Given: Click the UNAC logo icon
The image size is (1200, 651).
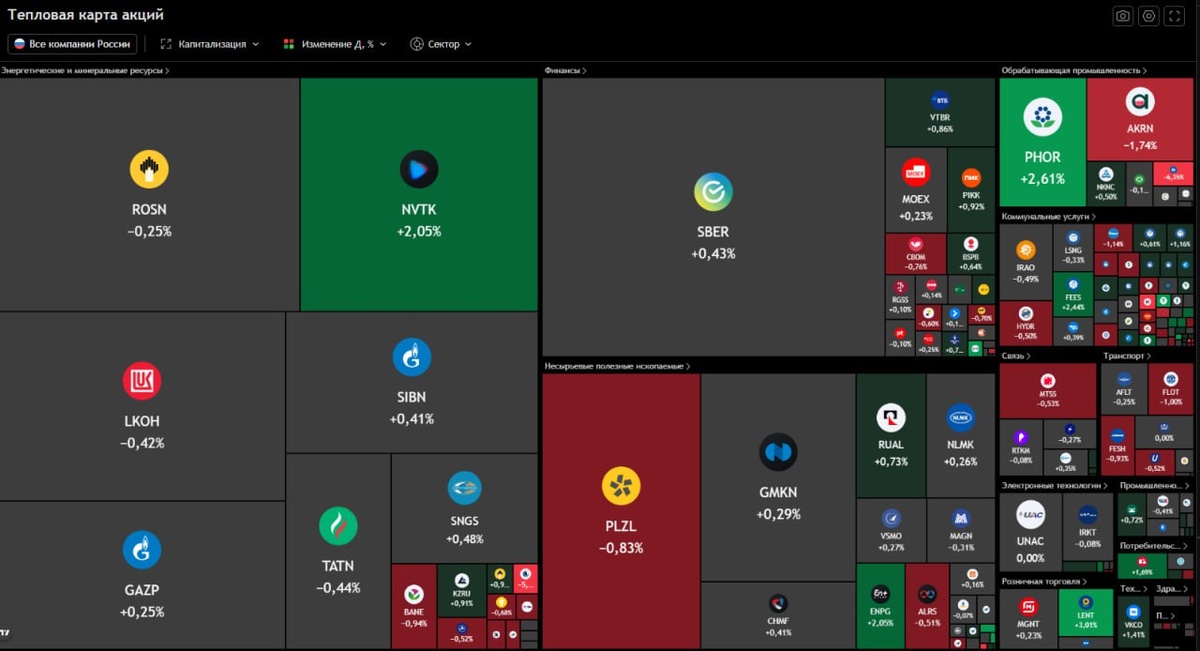Looking at the screenshot, I should tap(1030, 515).
